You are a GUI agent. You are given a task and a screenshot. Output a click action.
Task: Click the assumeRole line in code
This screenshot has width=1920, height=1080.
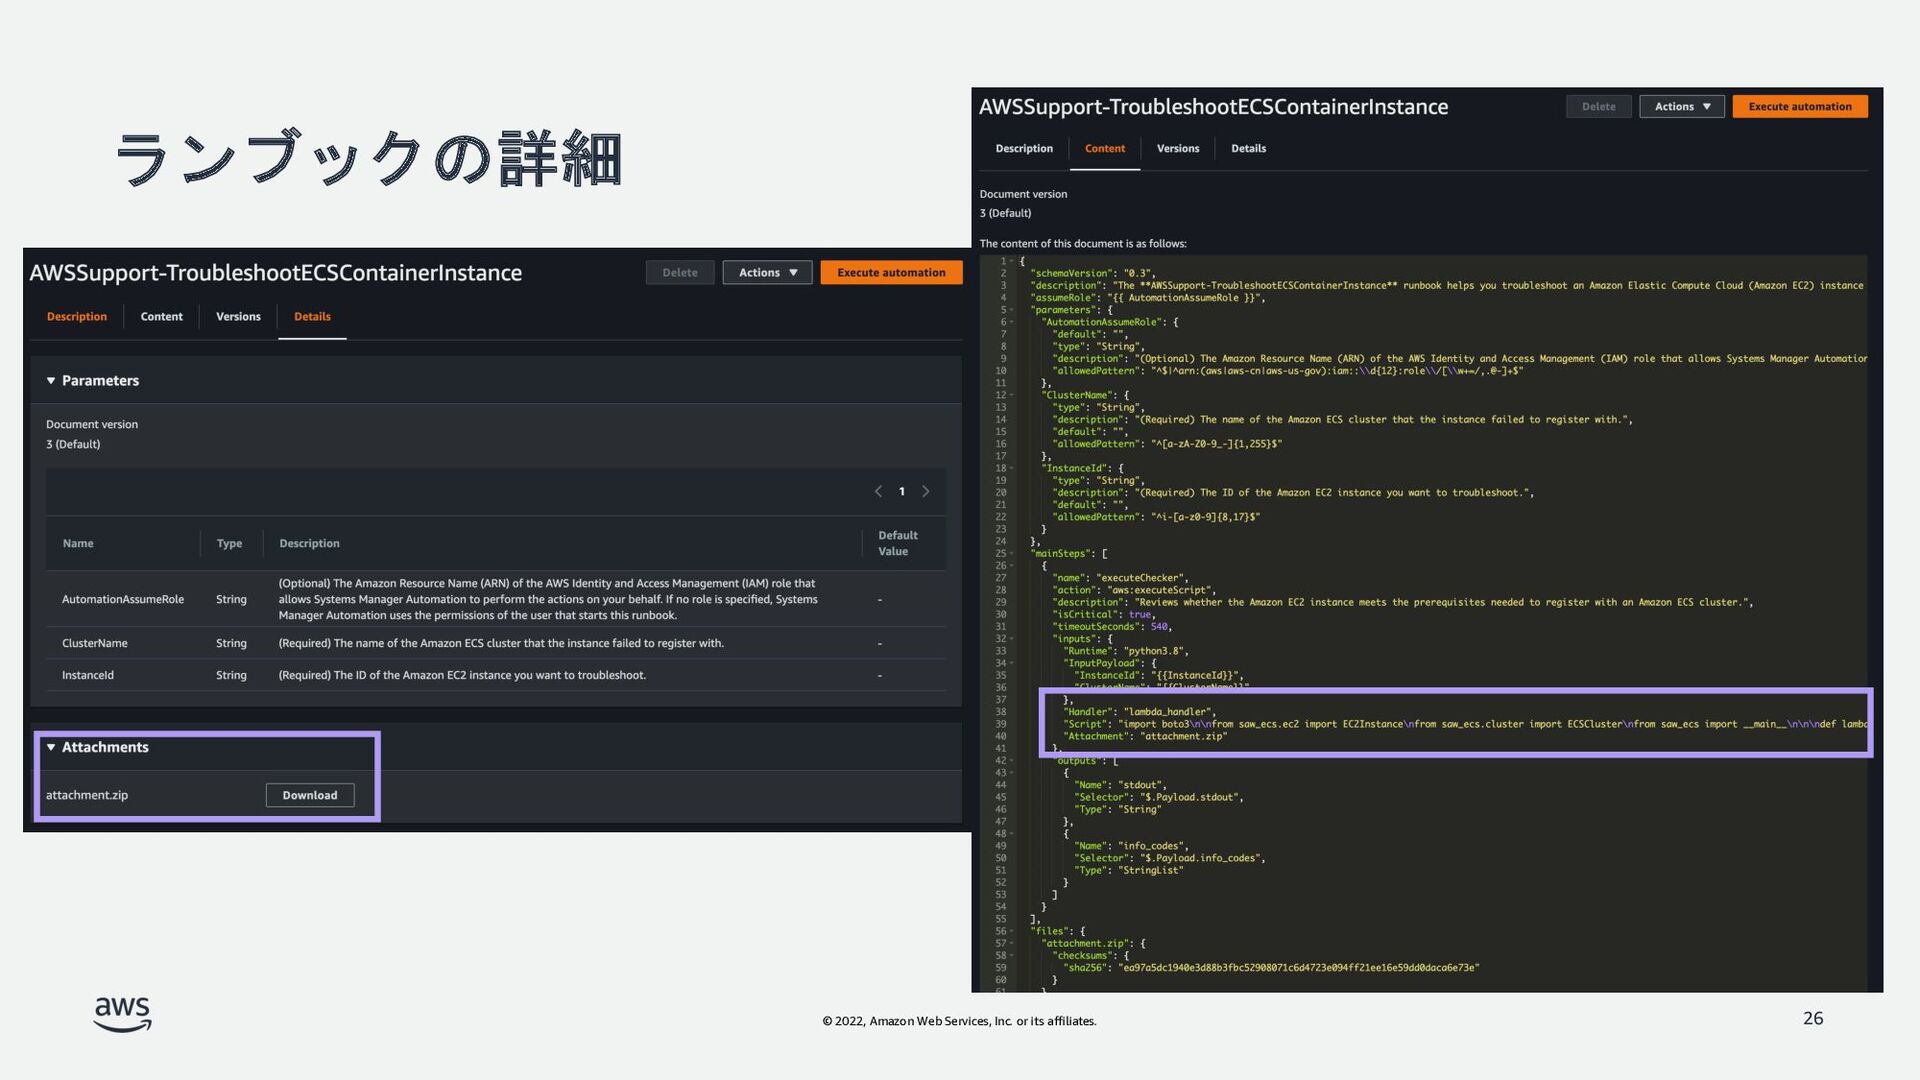(1148, 297)
